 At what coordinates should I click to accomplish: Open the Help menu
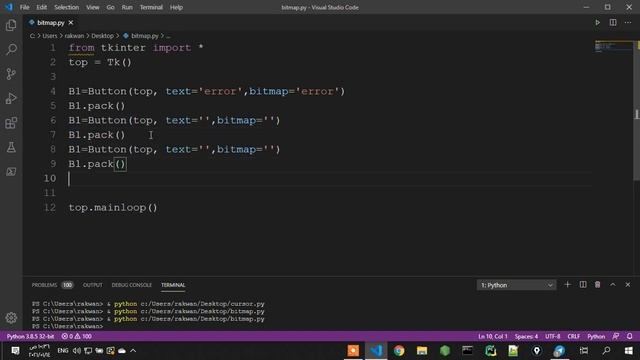(176, 7)
